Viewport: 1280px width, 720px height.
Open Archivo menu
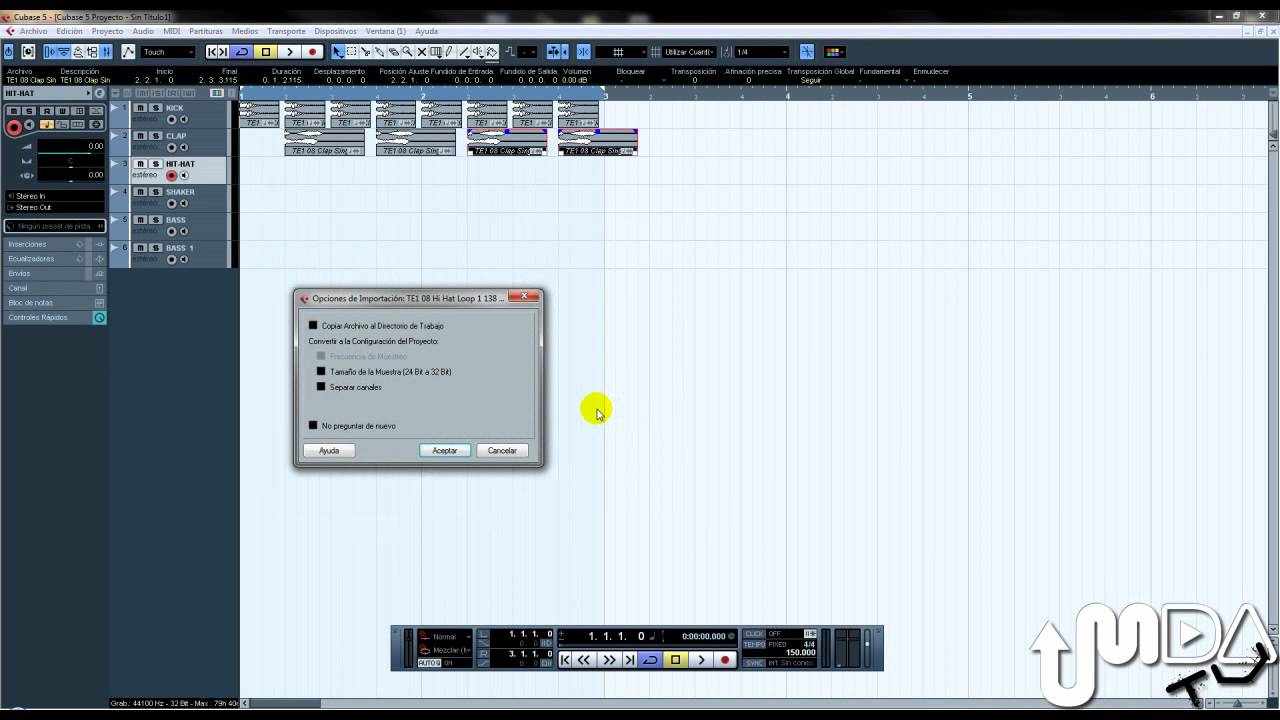[x=33, y=31]
